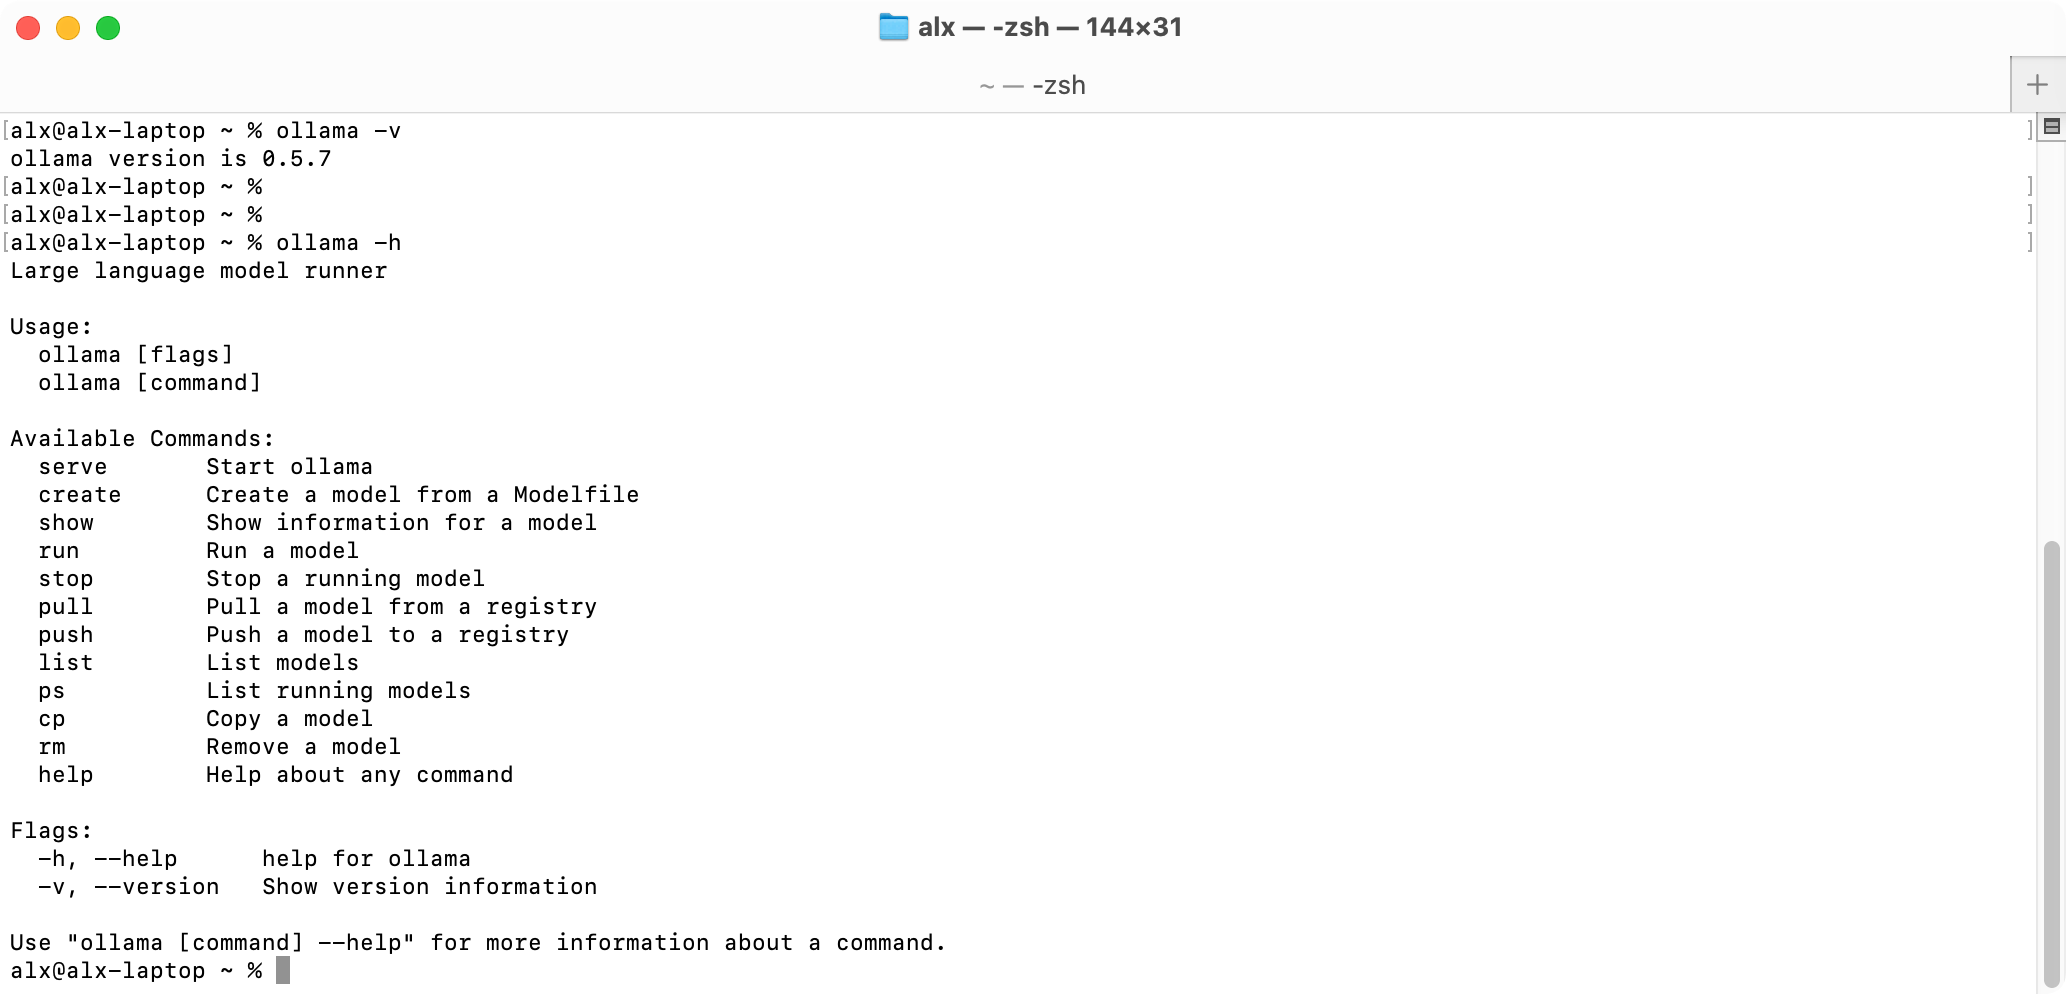The height and width of the screenshot is (994, 2066).
Task: Click the vertical scrollbar thumb
Action: pos(2051,760)
